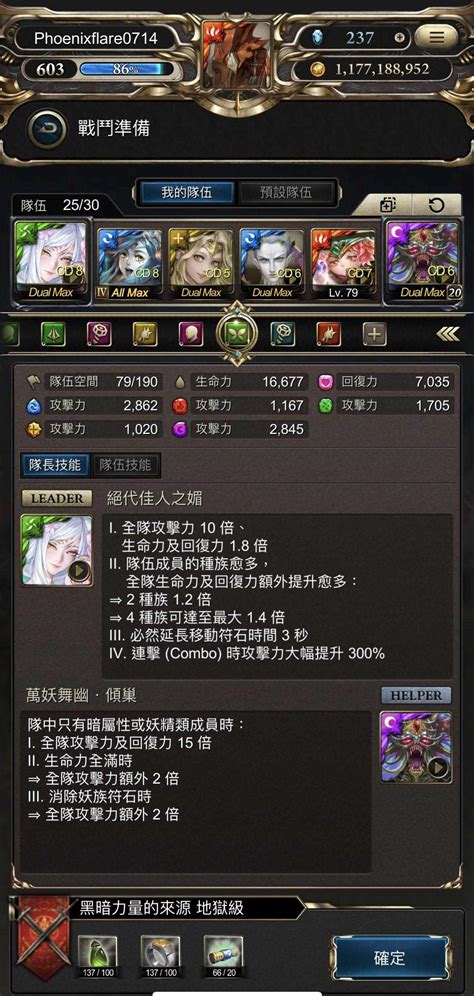This screenshot has width=474, height=996.
Task: Switch to 我的隊伍 tab
Action: (x=187, y=192)
